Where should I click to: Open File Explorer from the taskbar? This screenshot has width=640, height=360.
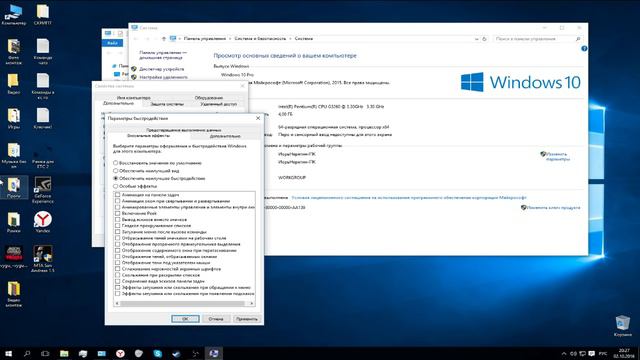pyautogui.click(x=64, y=353)
